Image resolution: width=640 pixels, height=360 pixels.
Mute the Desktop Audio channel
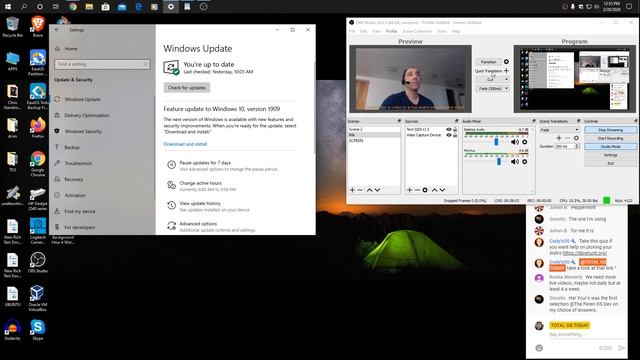(515, 142)
